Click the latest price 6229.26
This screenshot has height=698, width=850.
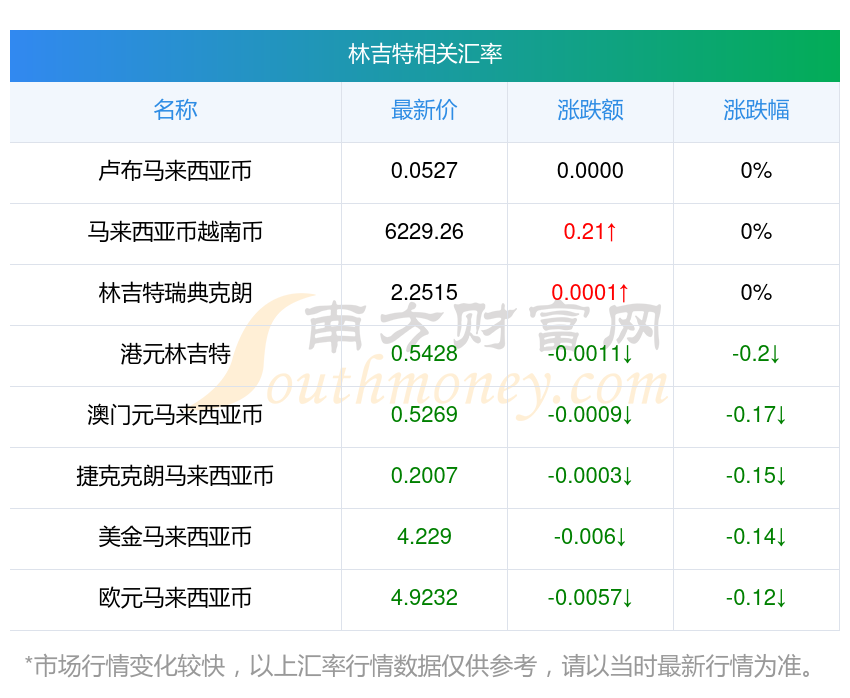tap(424, 232)
